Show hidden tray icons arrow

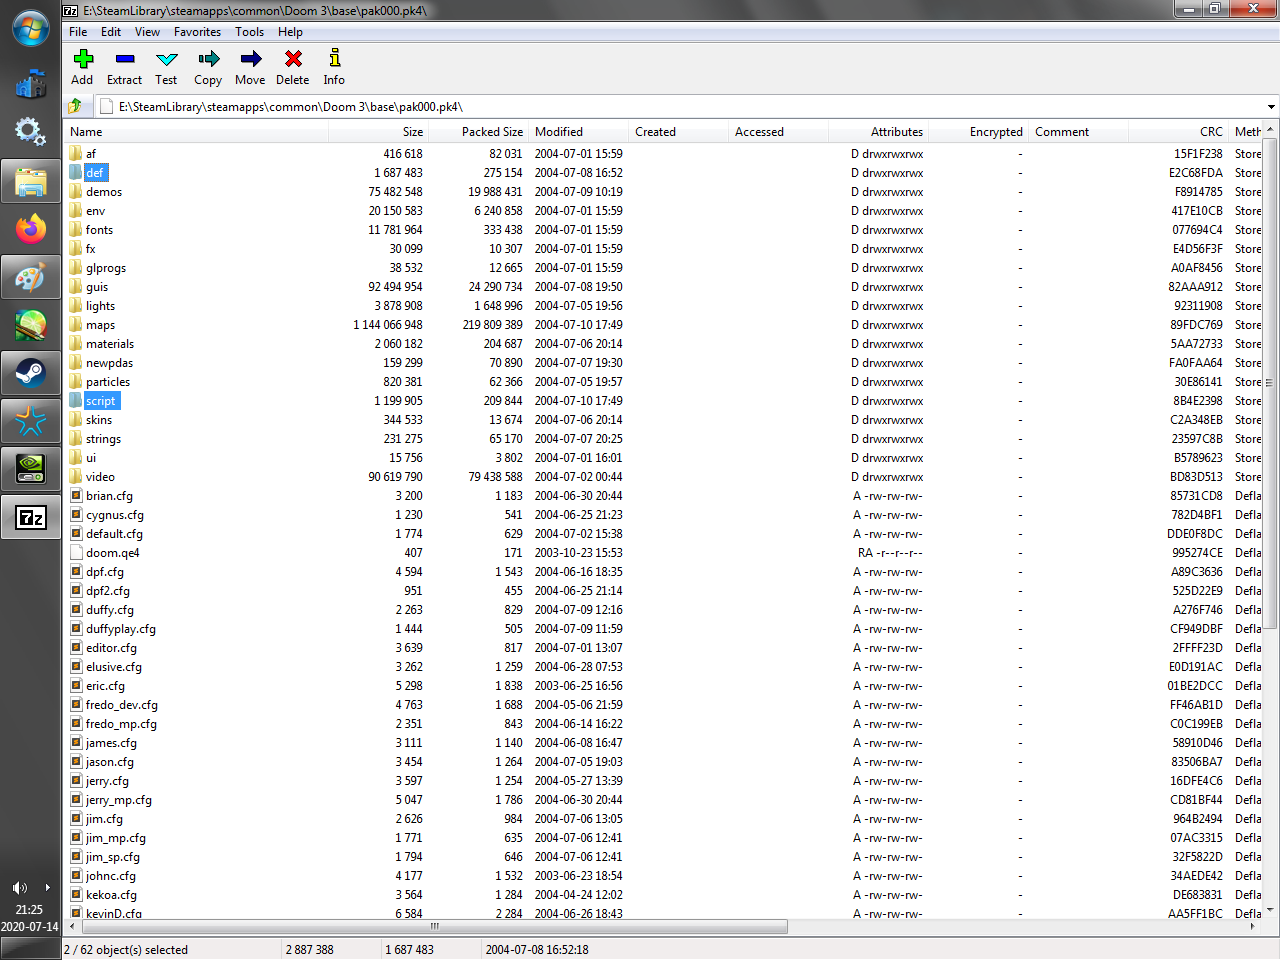[47, 888]
